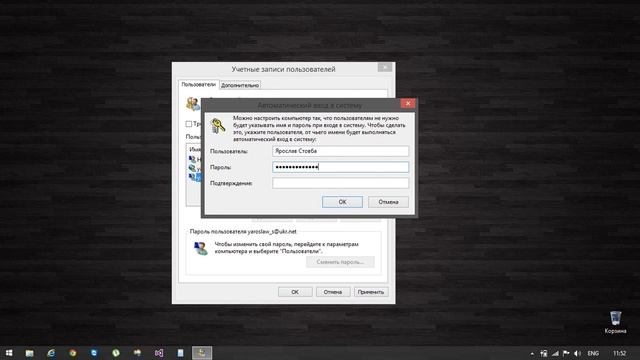This screenshot has width=640, height=360.
Task: Launch Google Chrome from the taskbar
Action: pyautogui.click(x=73, y=353)
